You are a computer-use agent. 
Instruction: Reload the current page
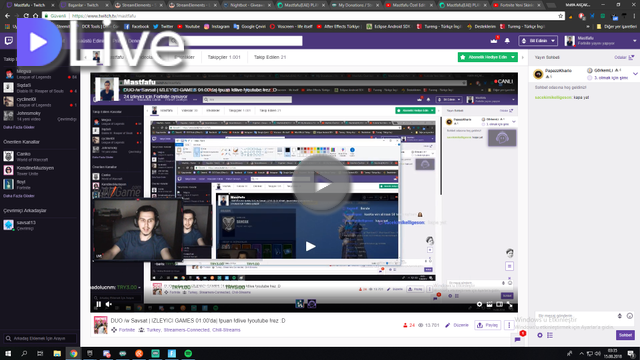(26, 16)
